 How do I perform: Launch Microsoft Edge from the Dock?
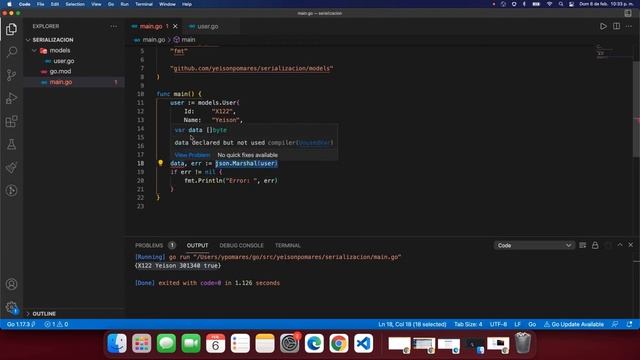pyautogui.click(x=314, y=343)
